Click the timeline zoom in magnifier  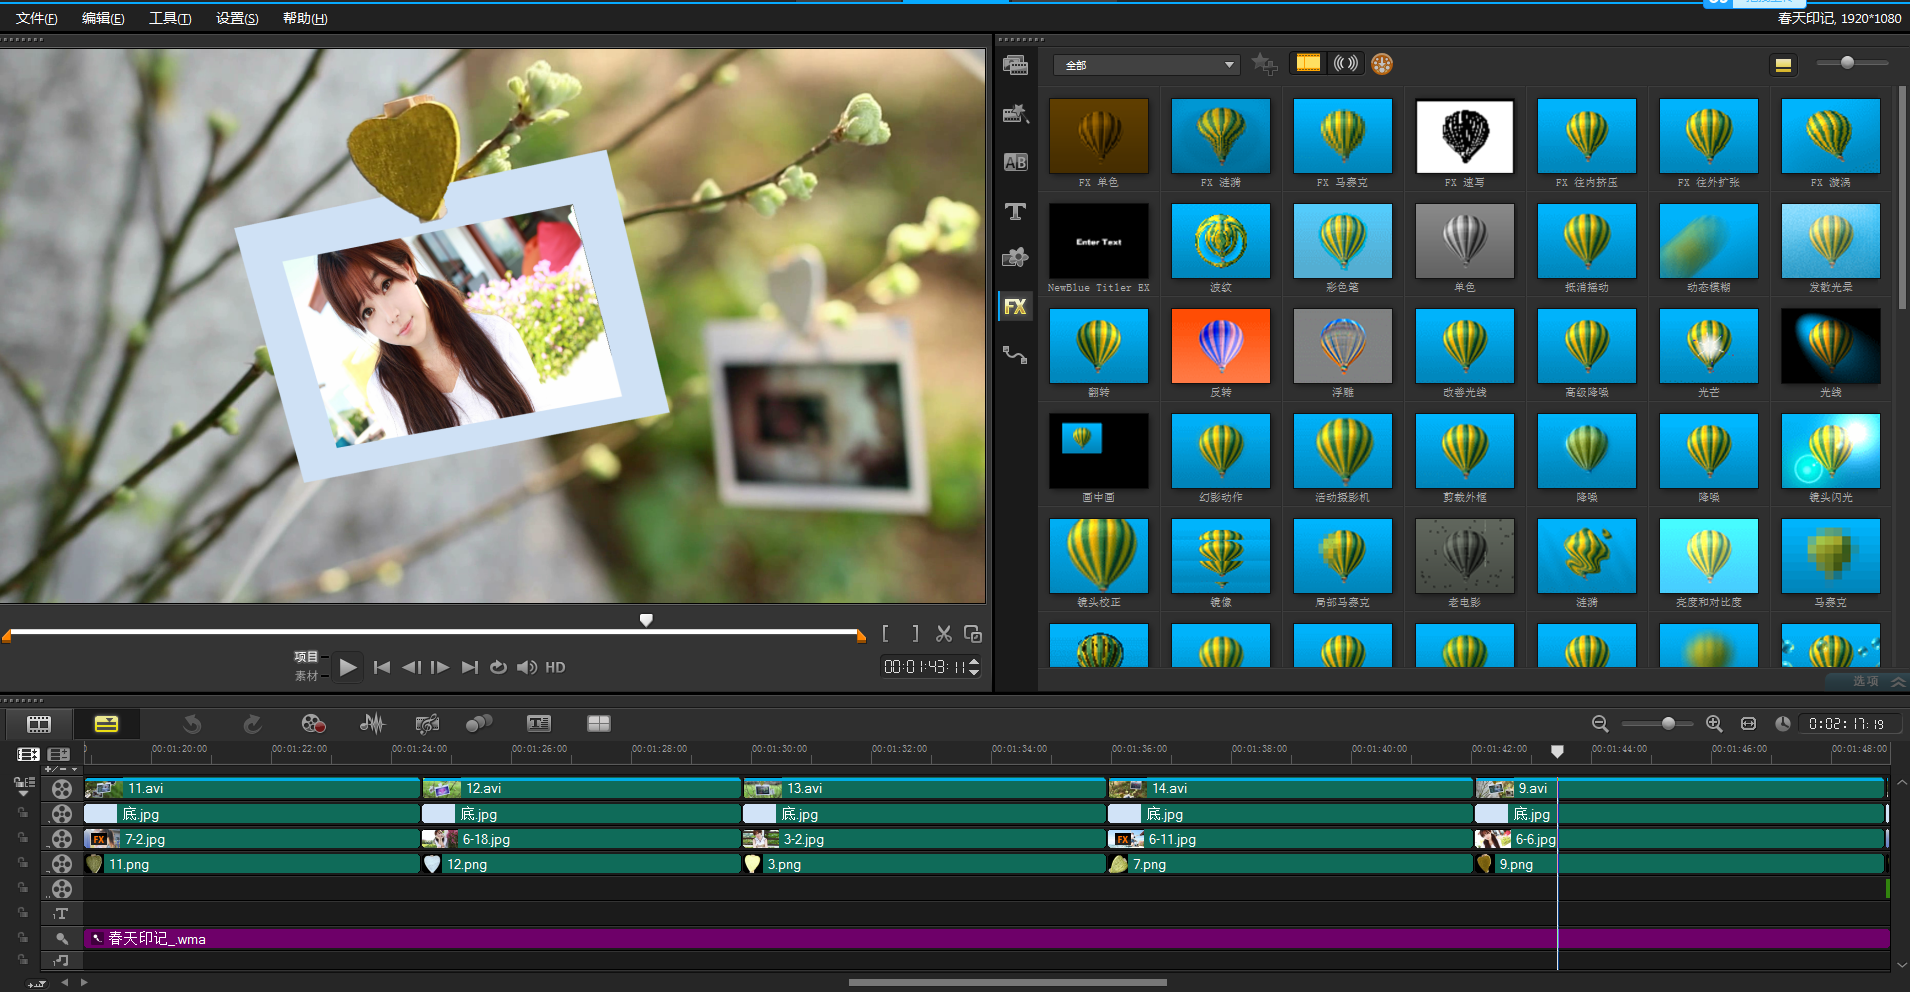click(1714, 723)
